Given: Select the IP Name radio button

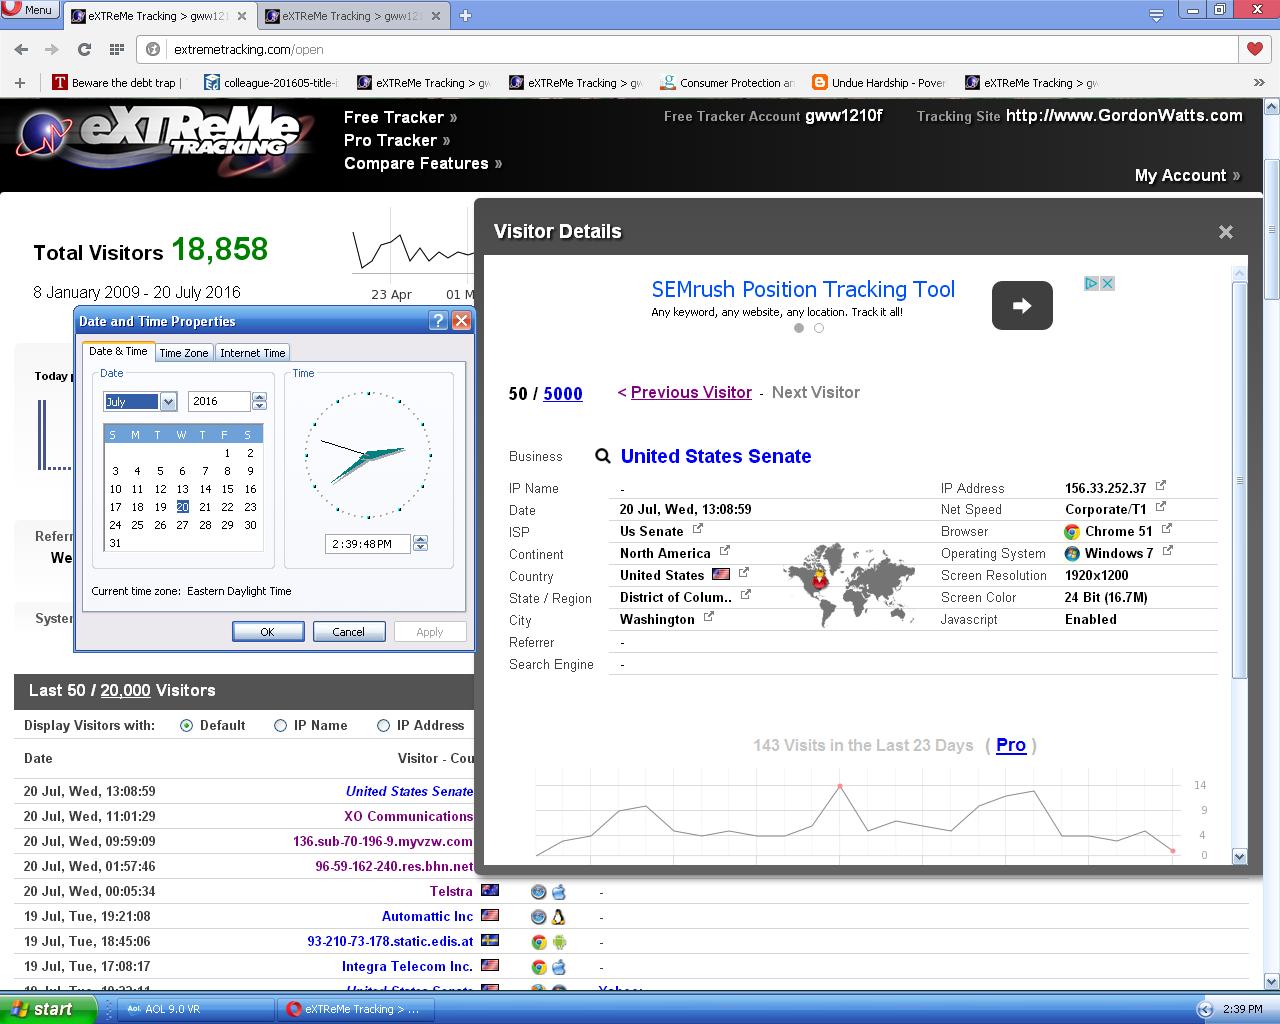Looking at the screenshot, I should 281,726.
